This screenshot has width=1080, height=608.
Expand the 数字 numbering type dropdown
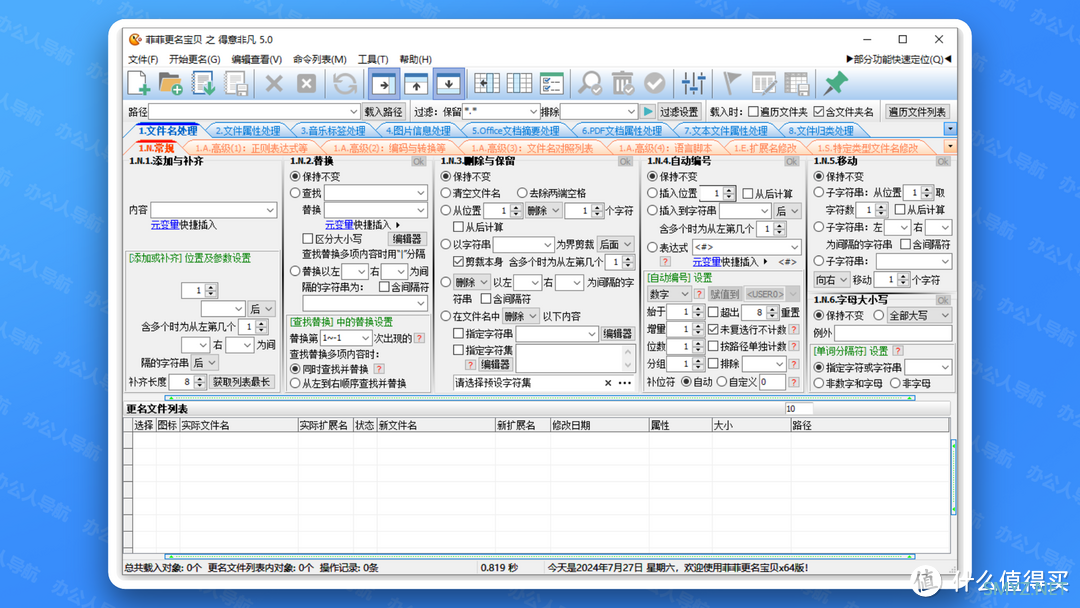(684, 294)
